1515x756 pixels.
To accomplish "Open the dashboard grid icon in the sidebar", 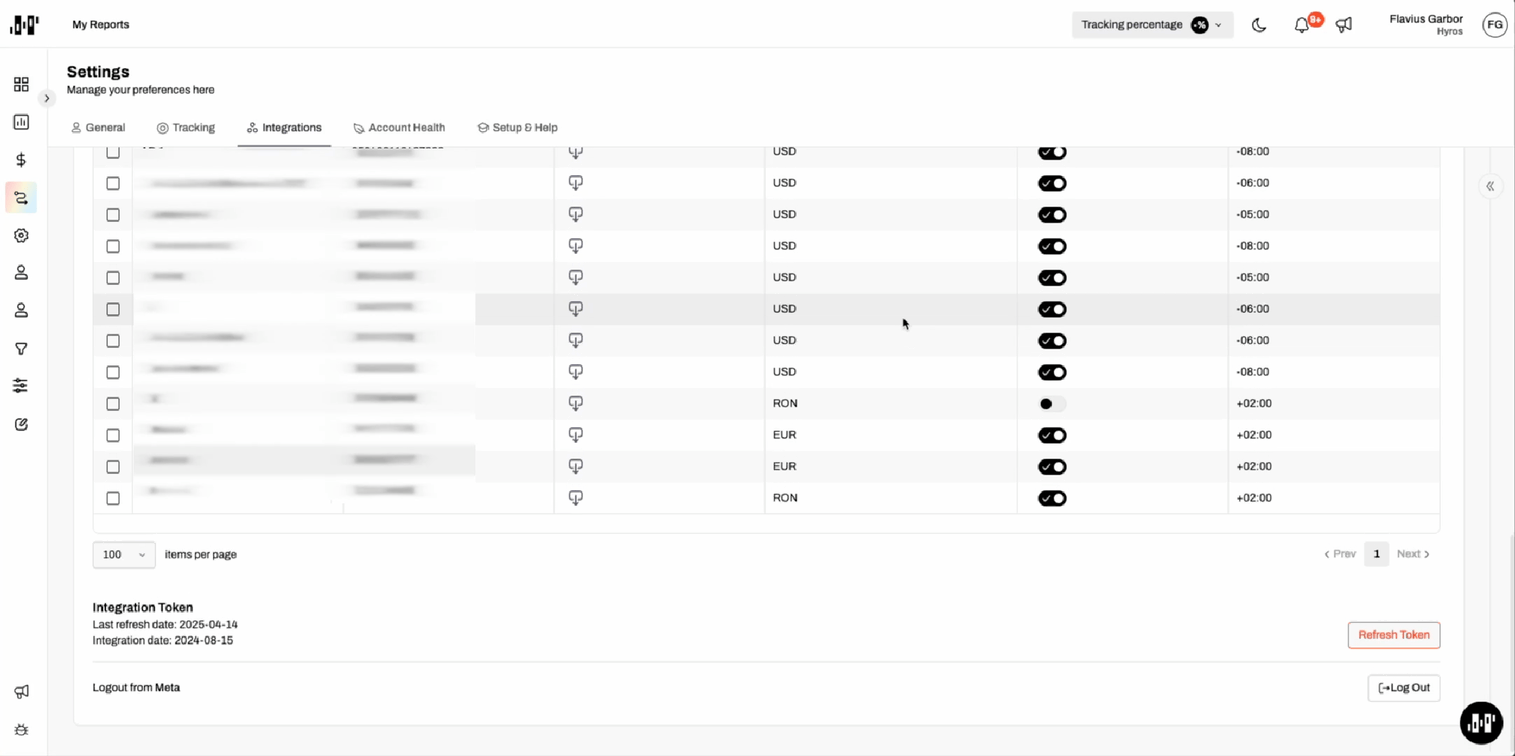I will 21,85.
